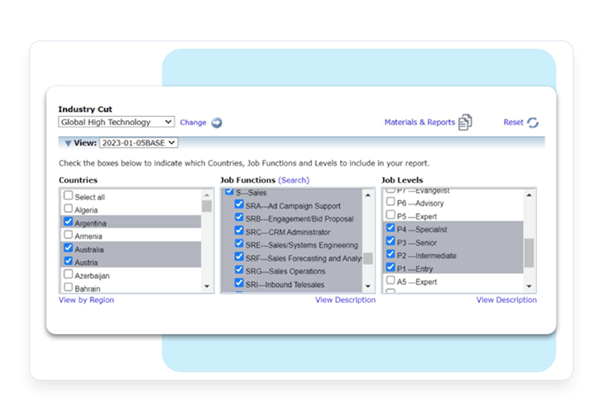Image resolution: width=599 pixels, height=399 pixels.
Task: Check the Armenia checkbox
Action: click(68, 235)
